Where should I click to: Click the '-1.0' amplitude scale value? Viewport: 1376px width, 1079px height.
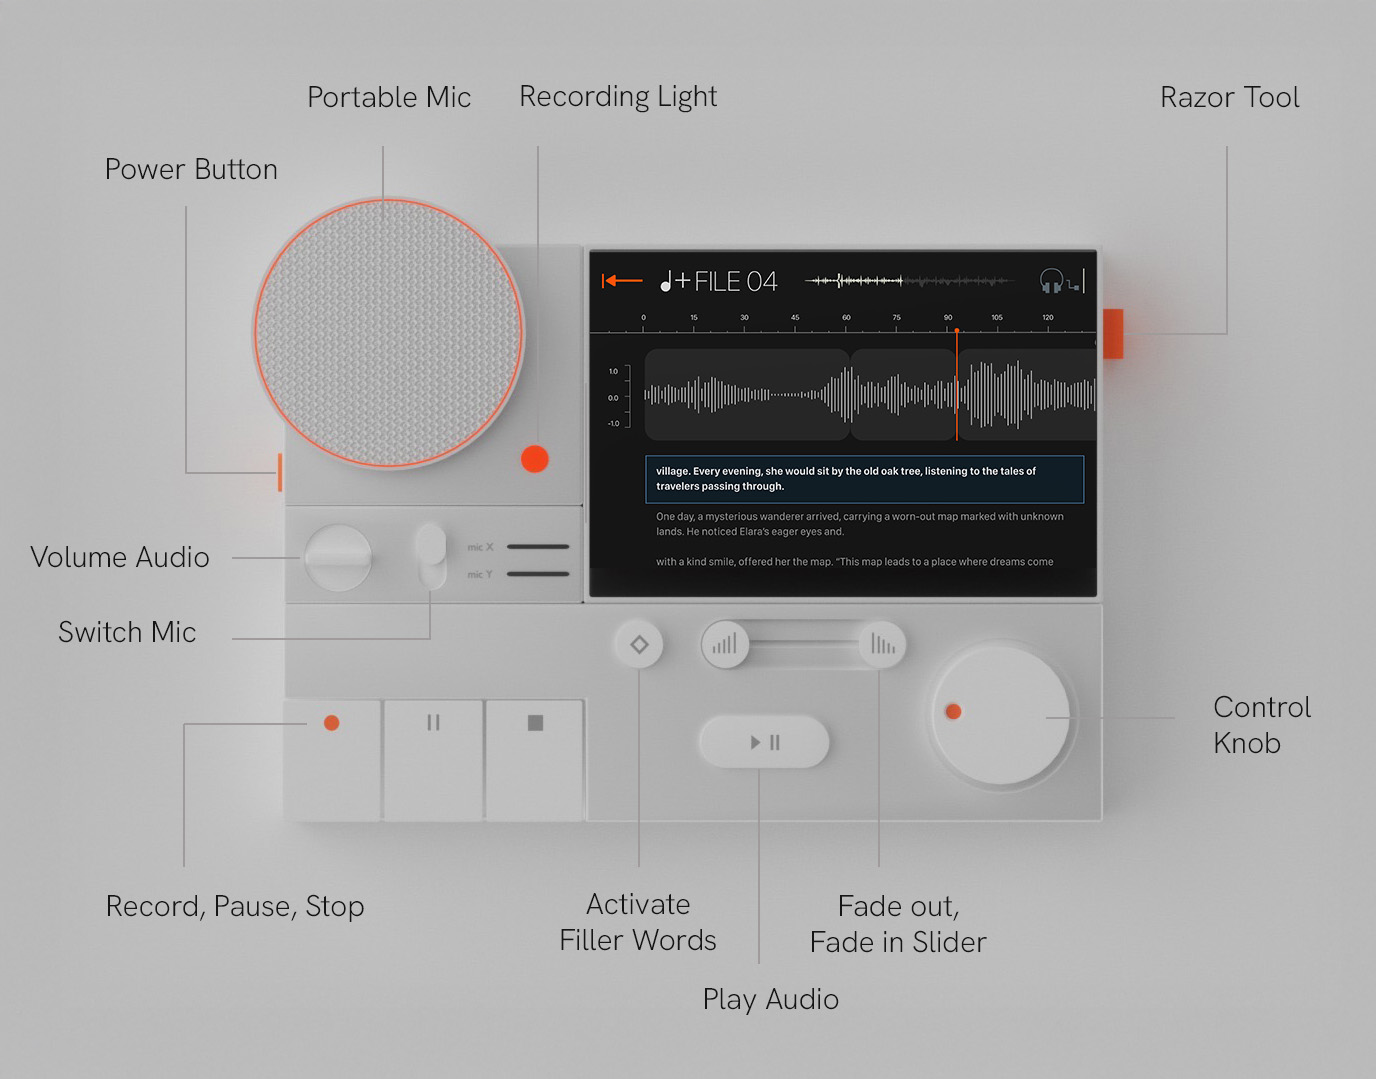tap(613, 424)
